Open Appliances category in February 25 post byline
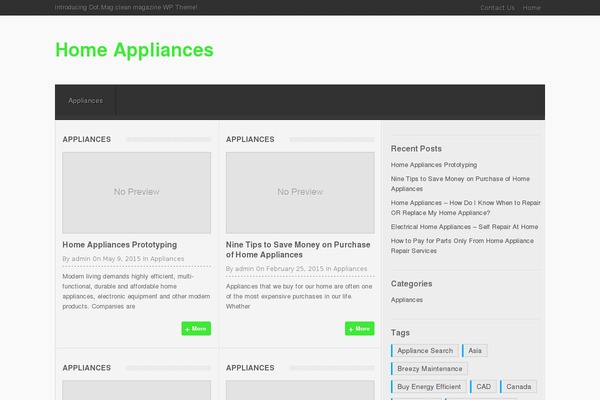Viewport: 600px width, 400px height. click(350, 269)
